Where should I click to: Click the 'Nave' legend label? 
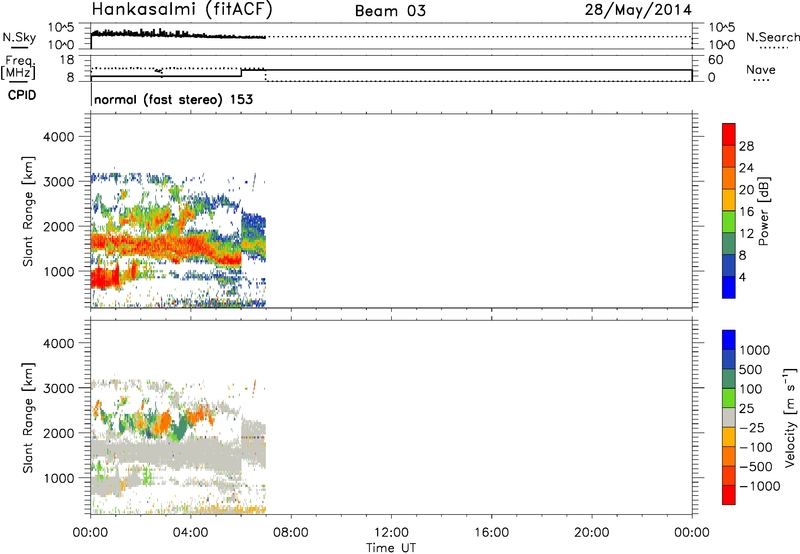(761, 69)
